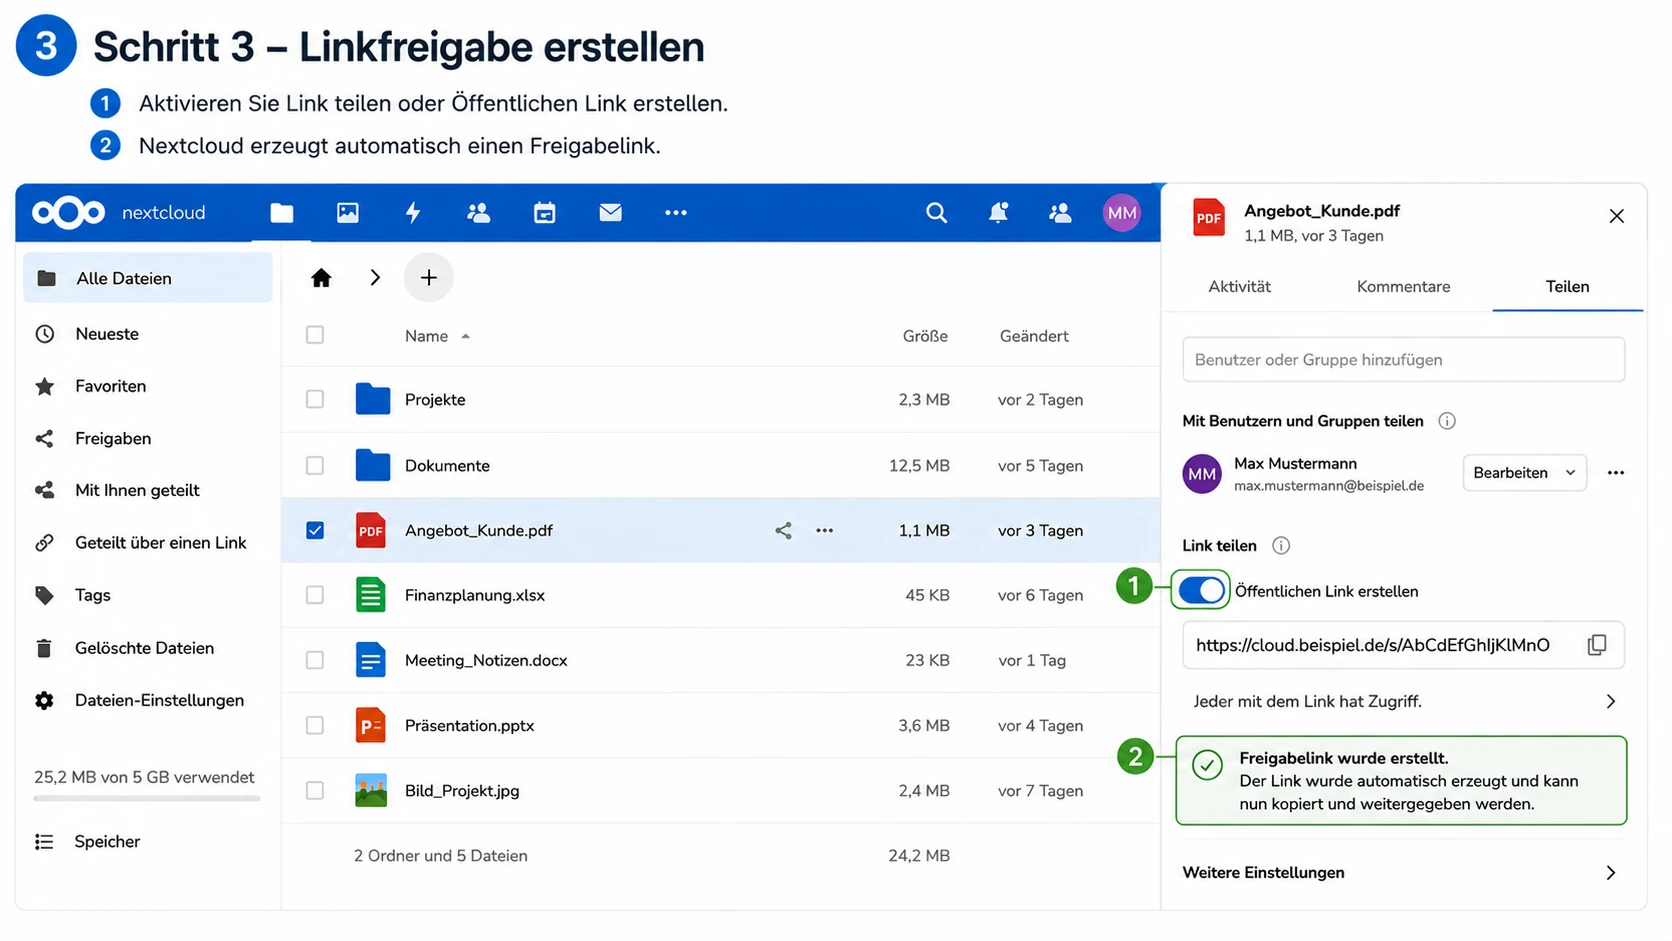
Task: Check the Dokumente row checkbox
Action: tap(315, 465)
